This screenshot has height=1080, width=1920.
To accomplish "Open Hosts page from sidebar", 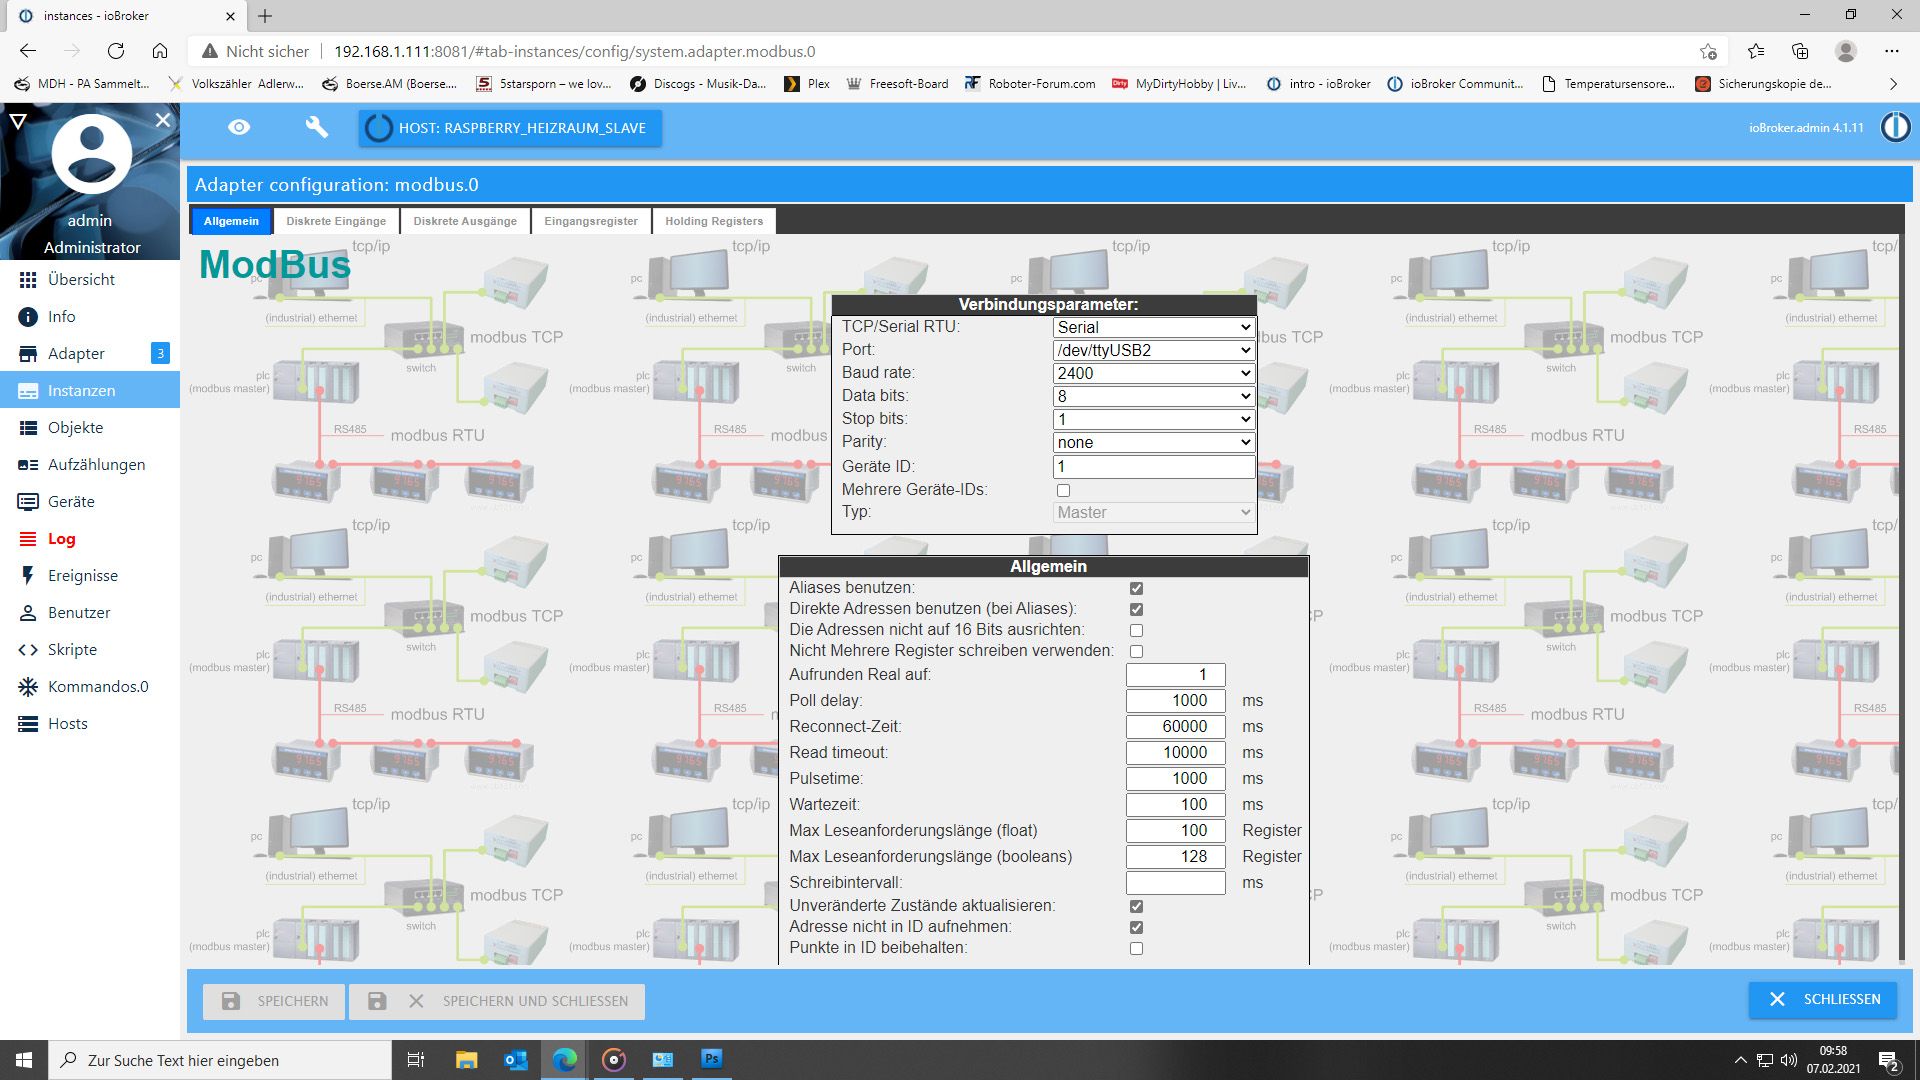I will pyautogui.click(x=67, y=724).
